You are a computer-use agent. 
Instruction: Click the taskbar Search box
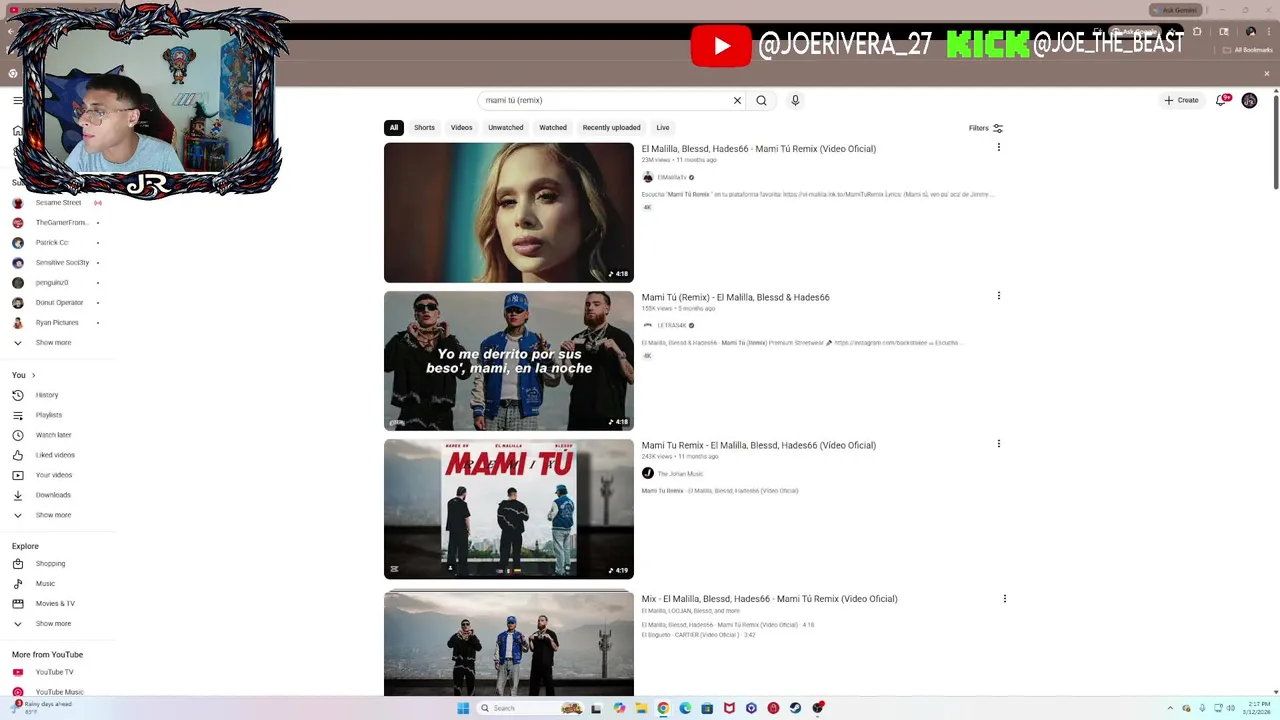(530, 708)
